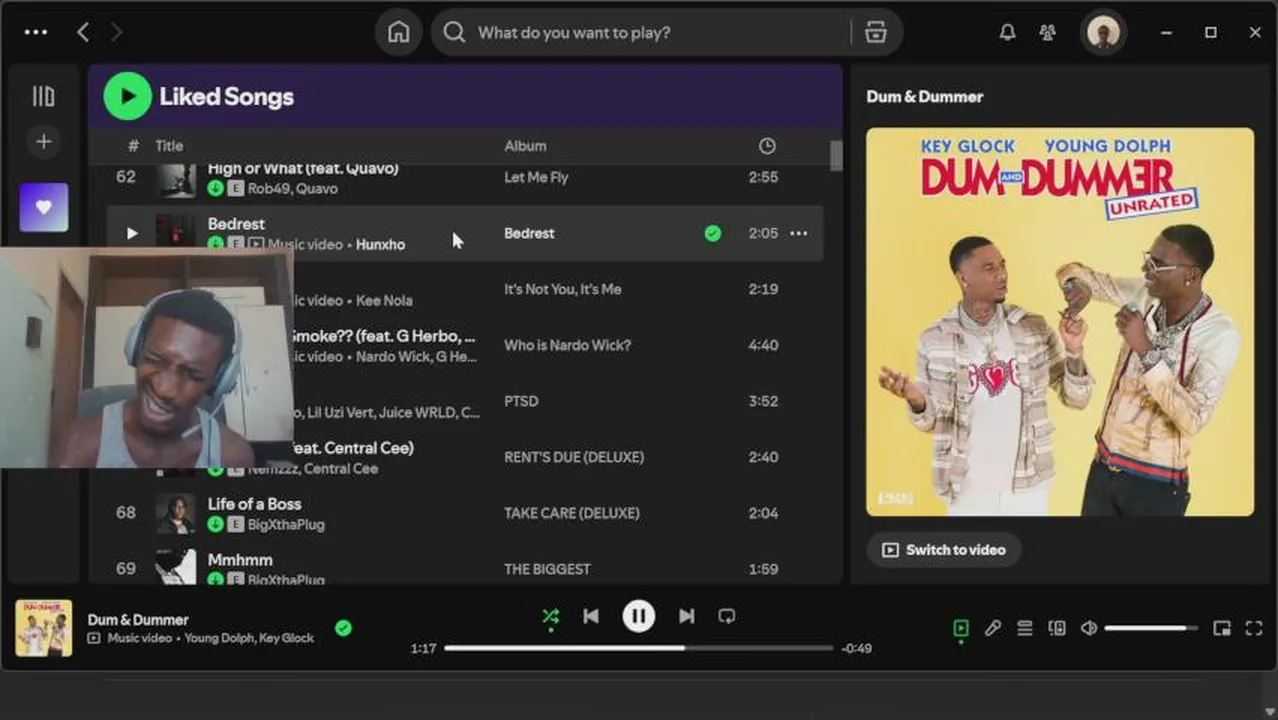The image size is (1278, 720).
Task: Open the Bedrest album link
Action: tap(529, 233)
